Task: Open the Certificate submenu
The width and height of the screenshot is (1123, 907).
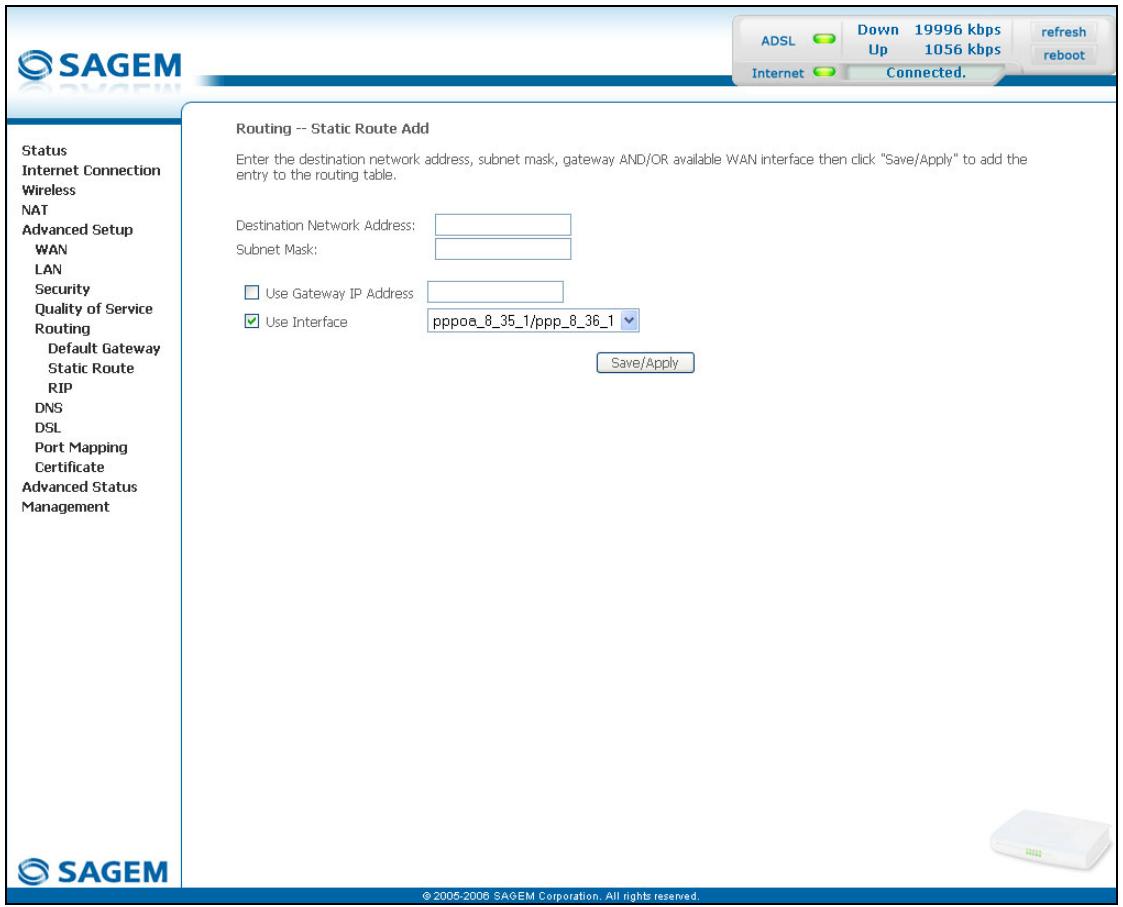Action: point(69,467)
